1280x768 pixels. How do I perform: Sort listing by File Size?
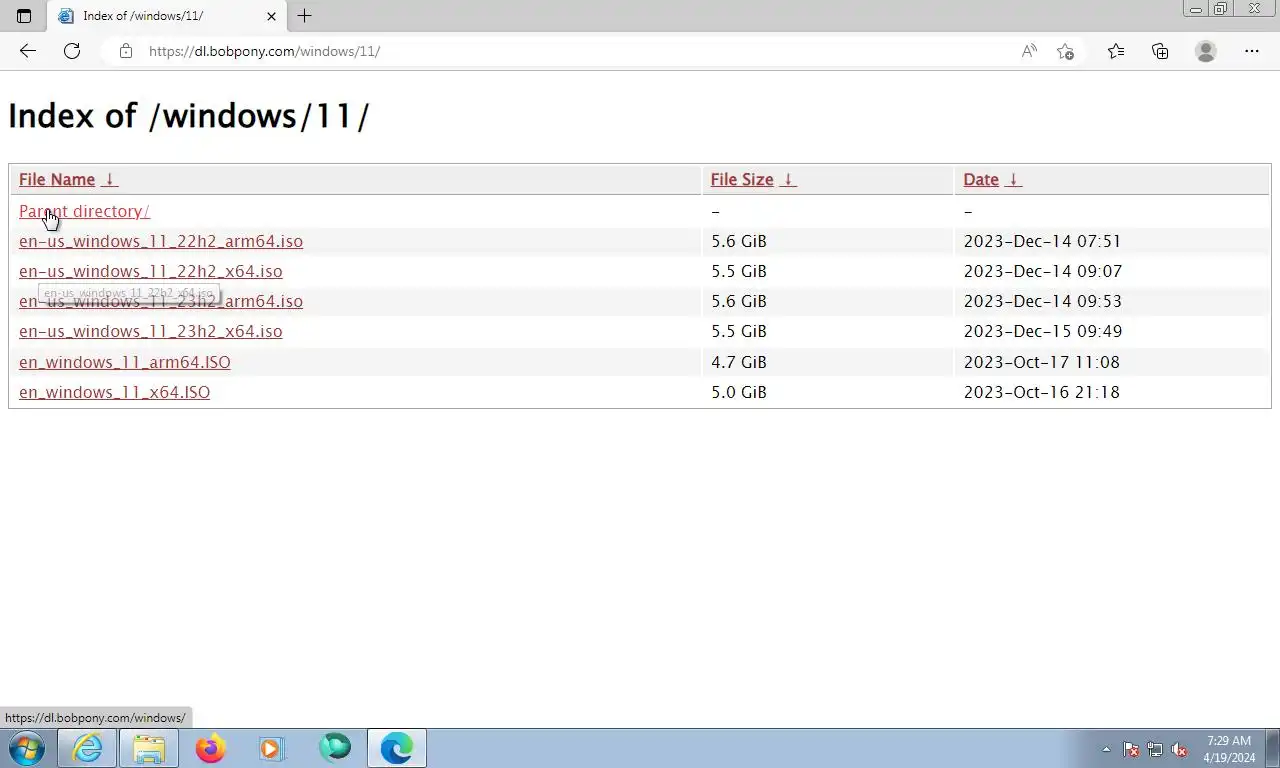742,180
